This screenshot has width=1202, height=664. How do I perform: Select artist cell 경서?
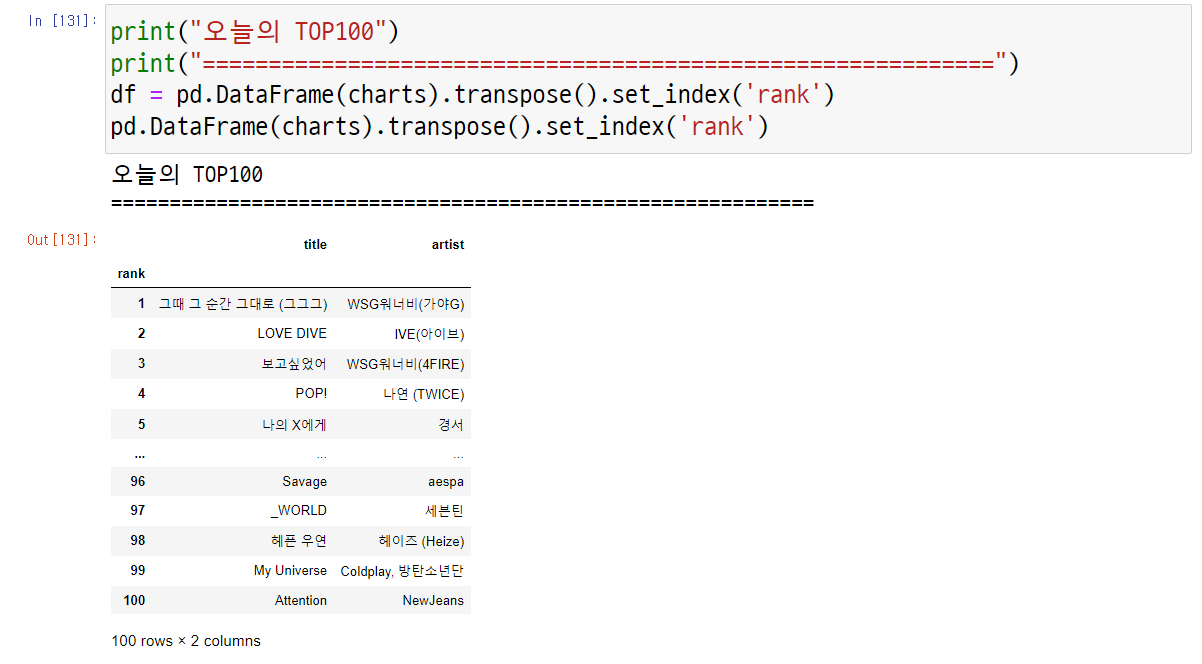coord(451,424)
